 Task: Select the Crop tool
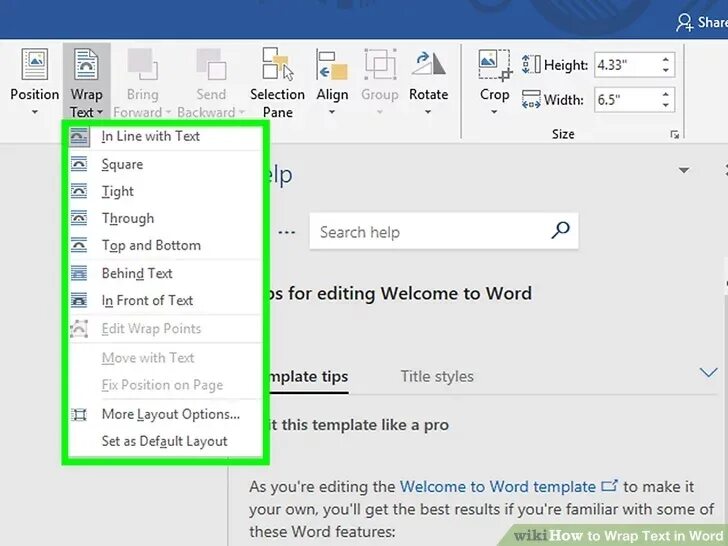[494, 81]
